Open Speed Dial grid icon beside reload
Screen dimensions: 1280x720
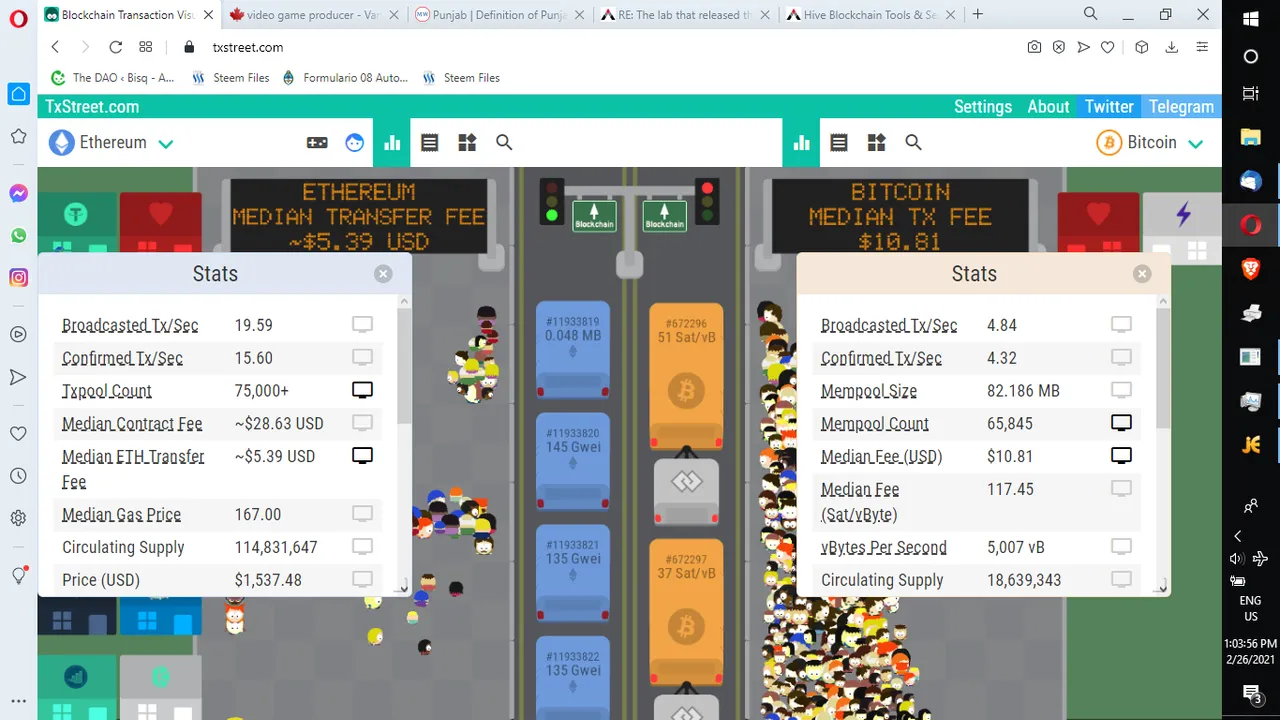(x=146, y=47)
